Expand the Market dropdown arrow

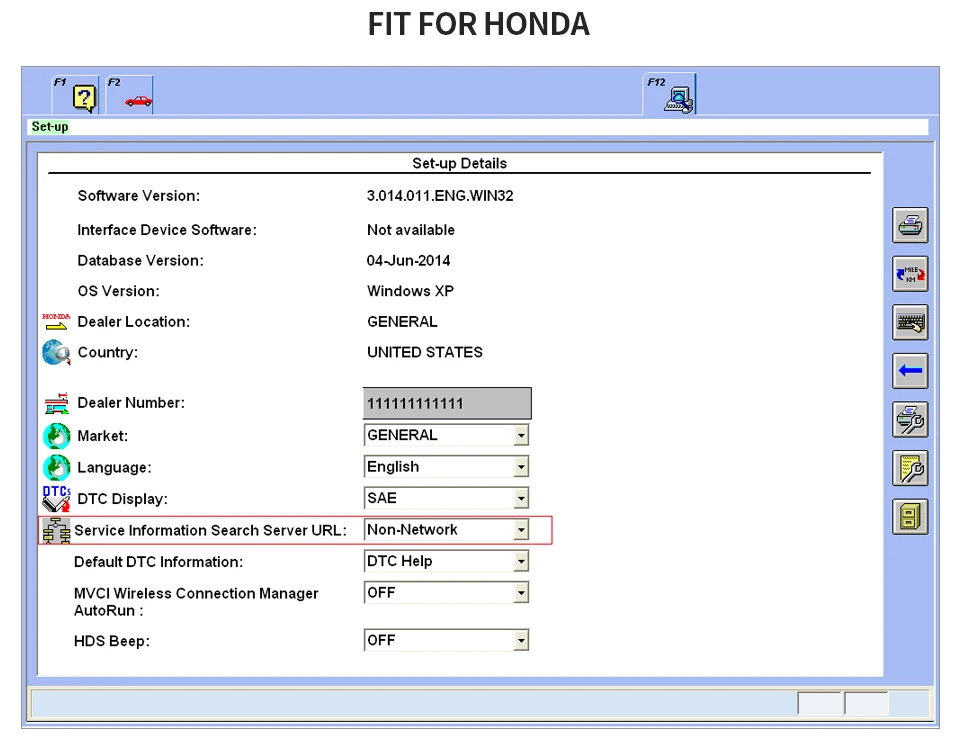pos(520,435)
